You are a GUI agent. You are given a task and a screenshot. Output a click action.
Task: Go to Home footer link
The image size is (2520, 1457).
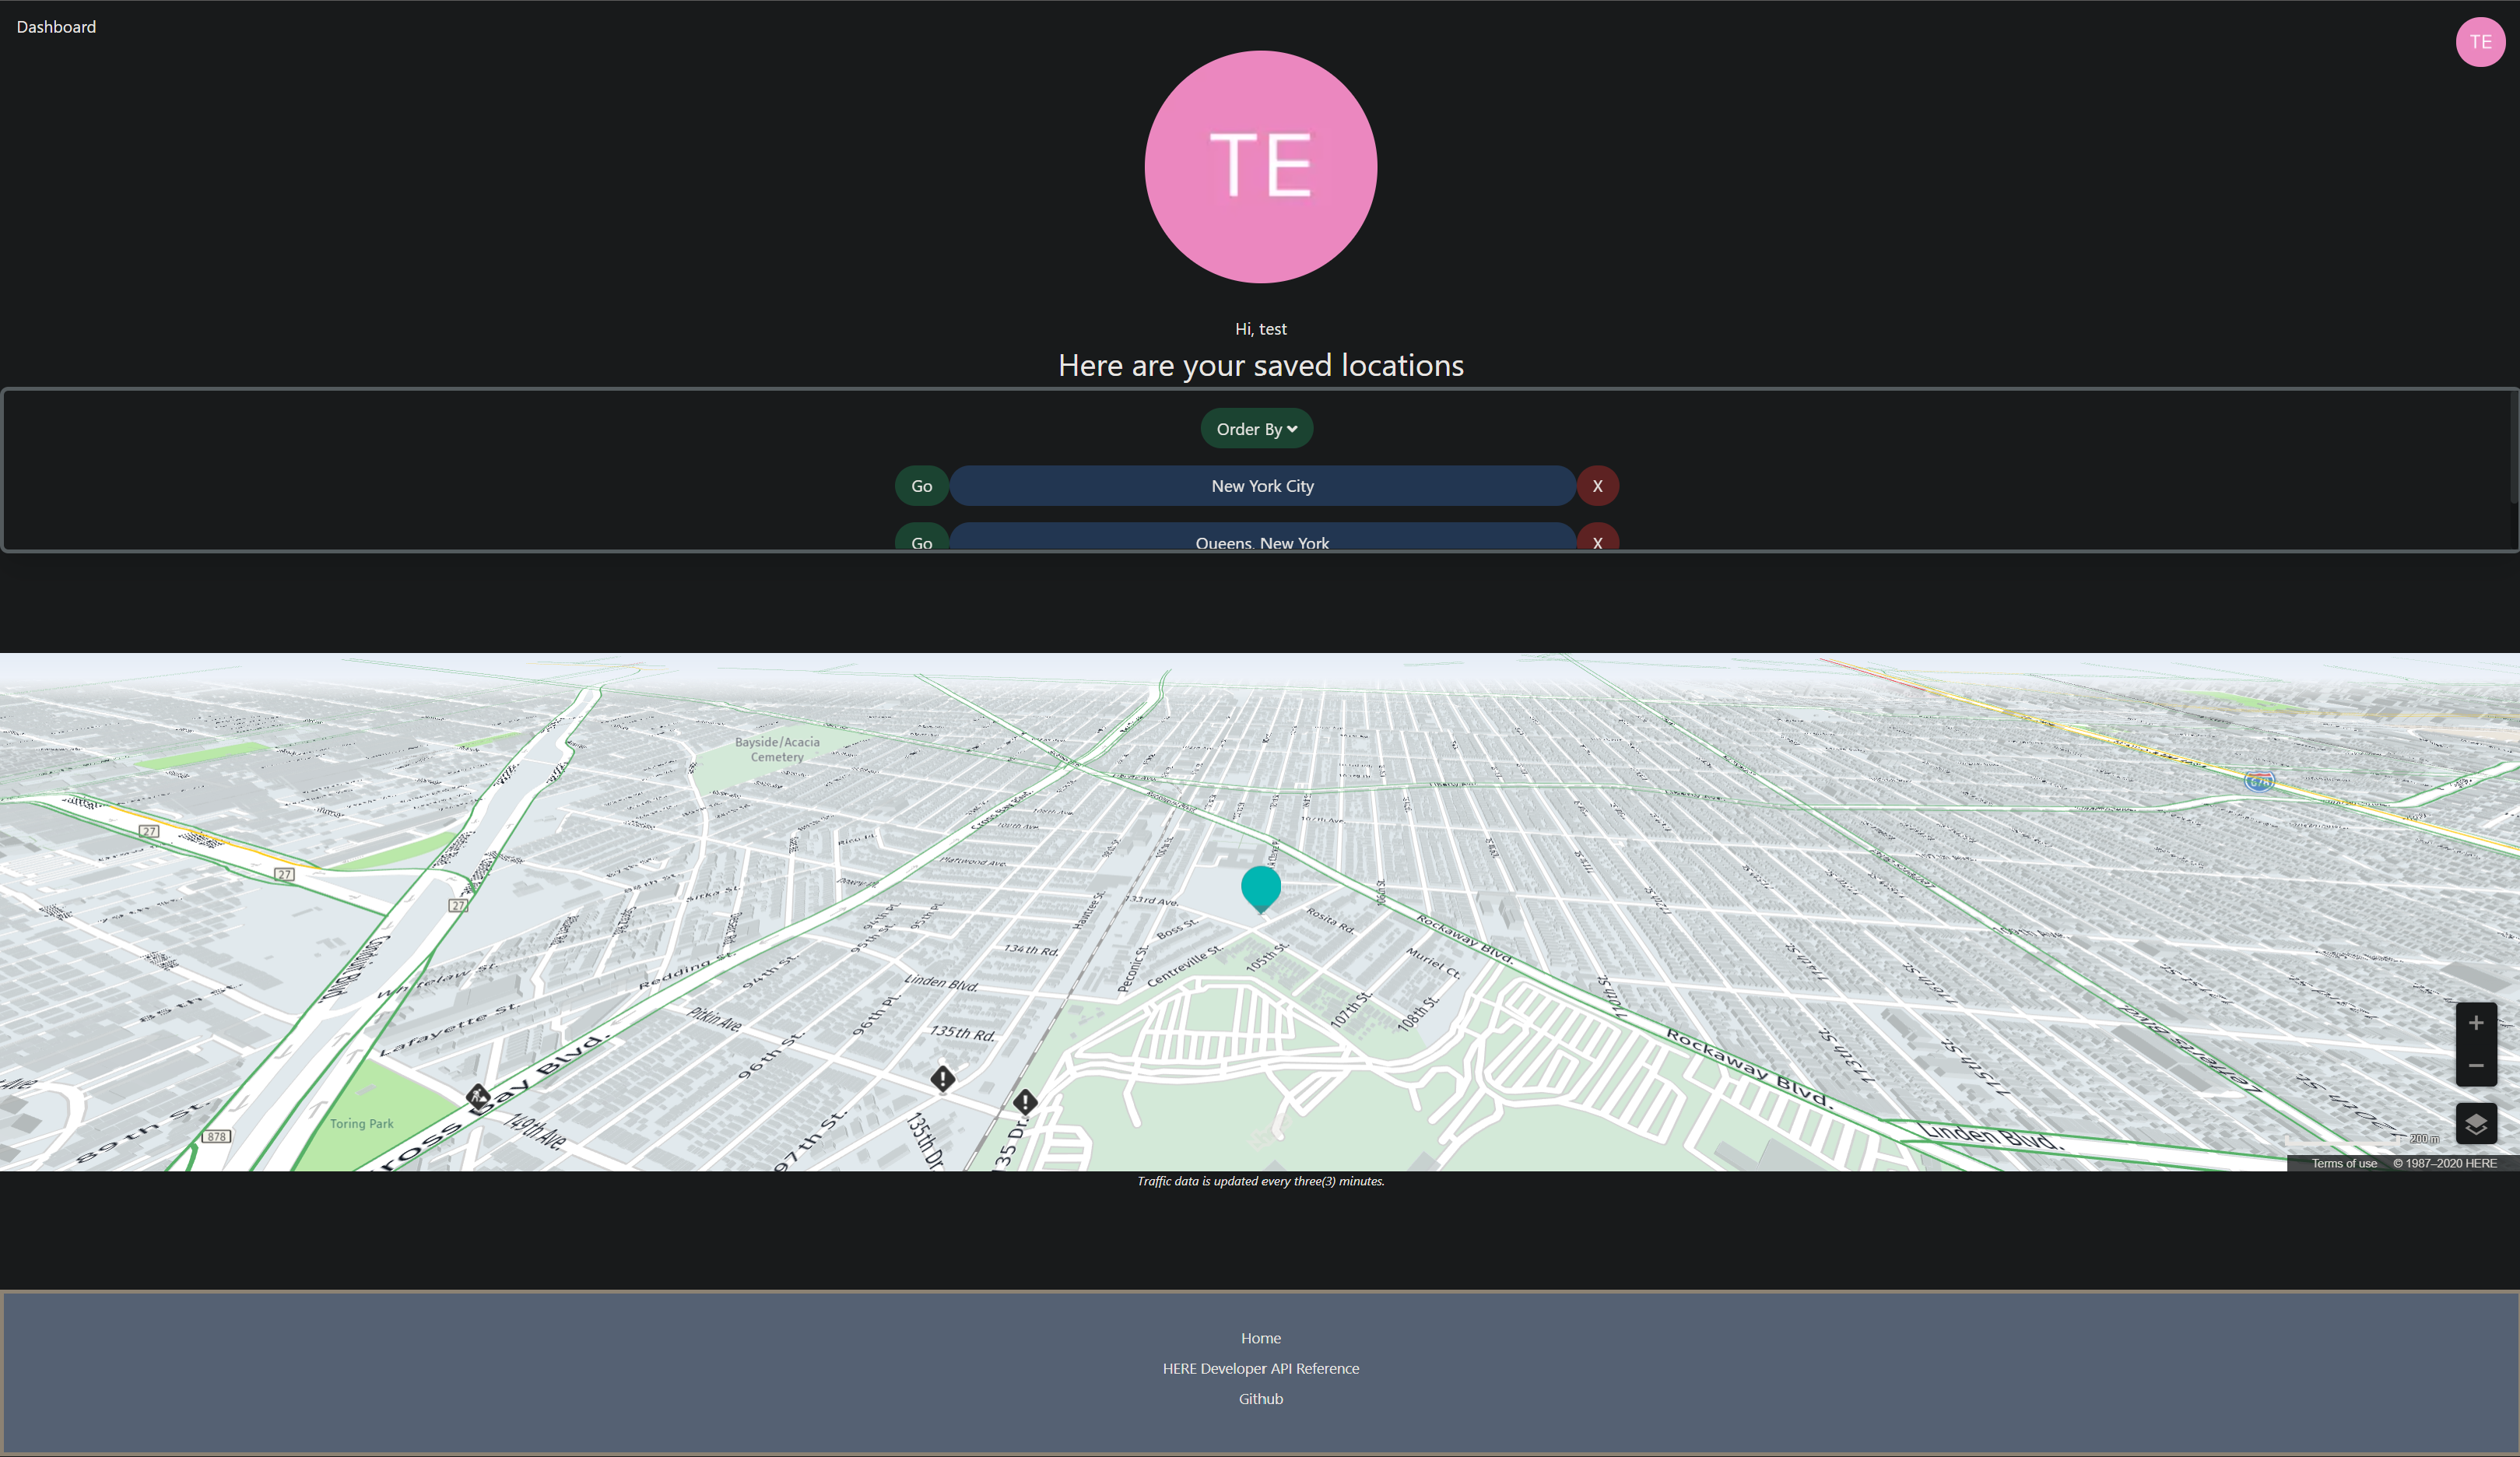click(1260, 1338)
